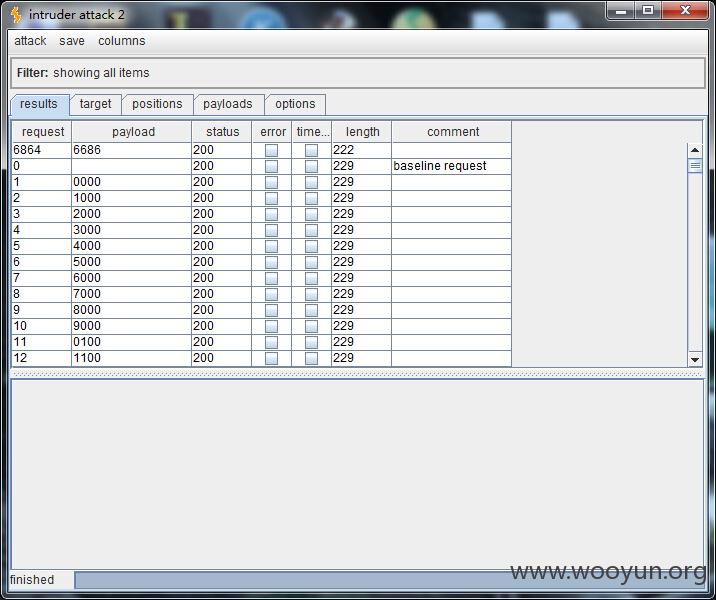Switch to the payloads tab

227,104
